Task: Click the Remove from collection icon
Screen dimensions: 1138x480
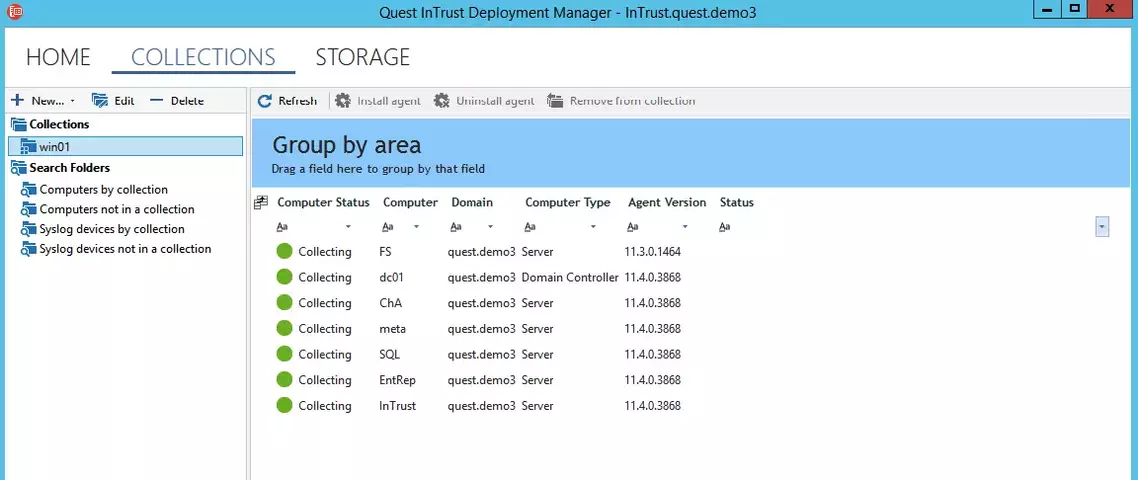Action: tap(555, 101)
